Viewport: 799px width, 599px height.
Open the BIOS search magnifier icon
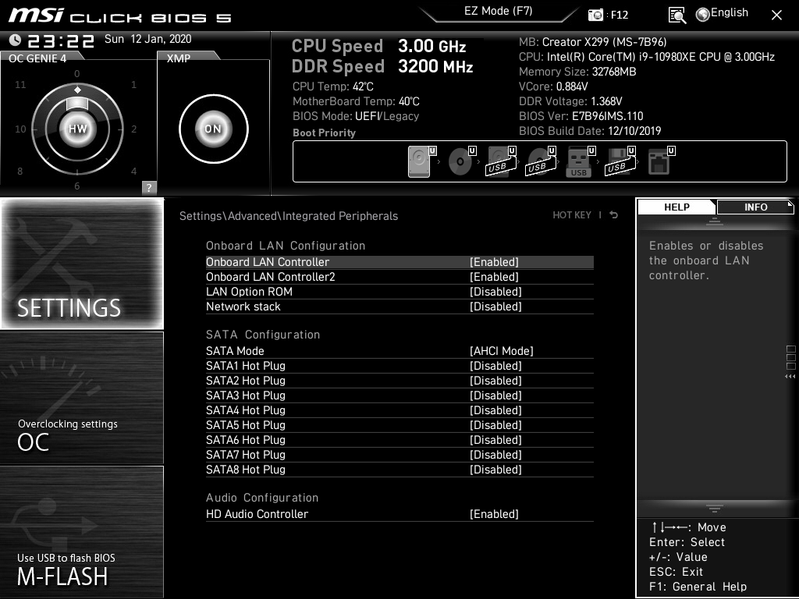pyautogui.click(x=677, y=15)
